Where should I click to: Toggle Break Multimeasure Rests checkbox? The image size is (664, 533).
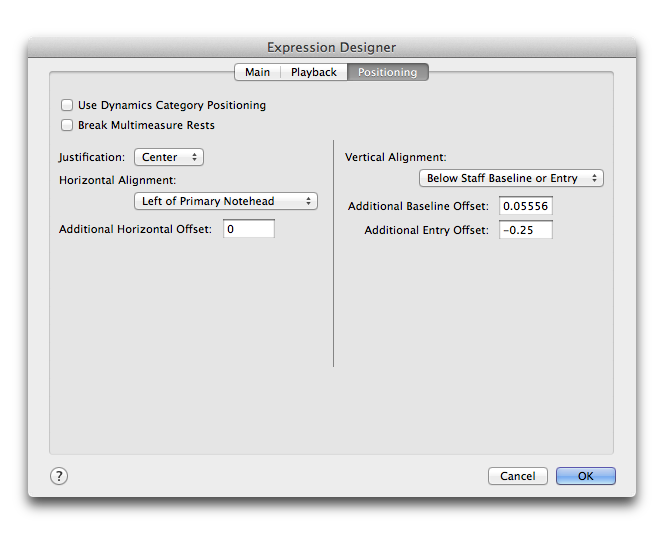pos(67,125)
